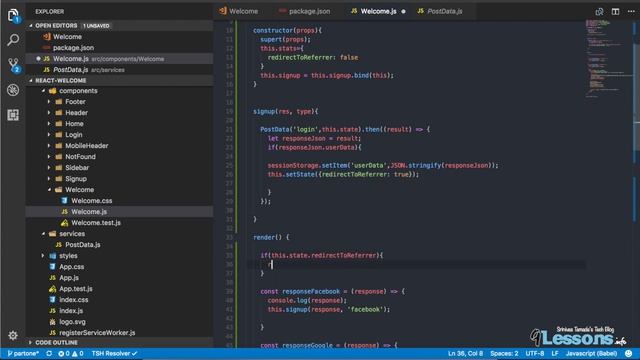Image resolution: width=640 pixels, height=360 pixels.
Task: Switch to the package.json tab
Action: 304,11
